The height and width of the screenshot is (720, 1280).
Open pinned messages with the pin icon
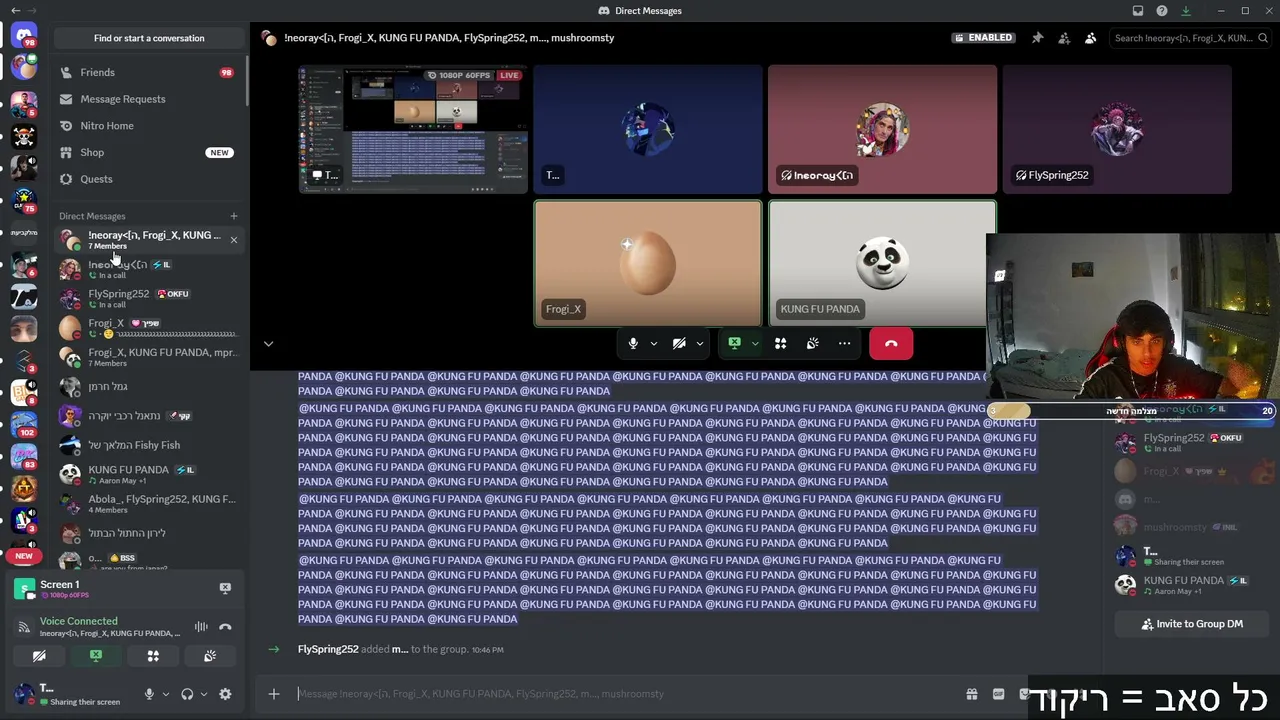tap(1037, 38)
